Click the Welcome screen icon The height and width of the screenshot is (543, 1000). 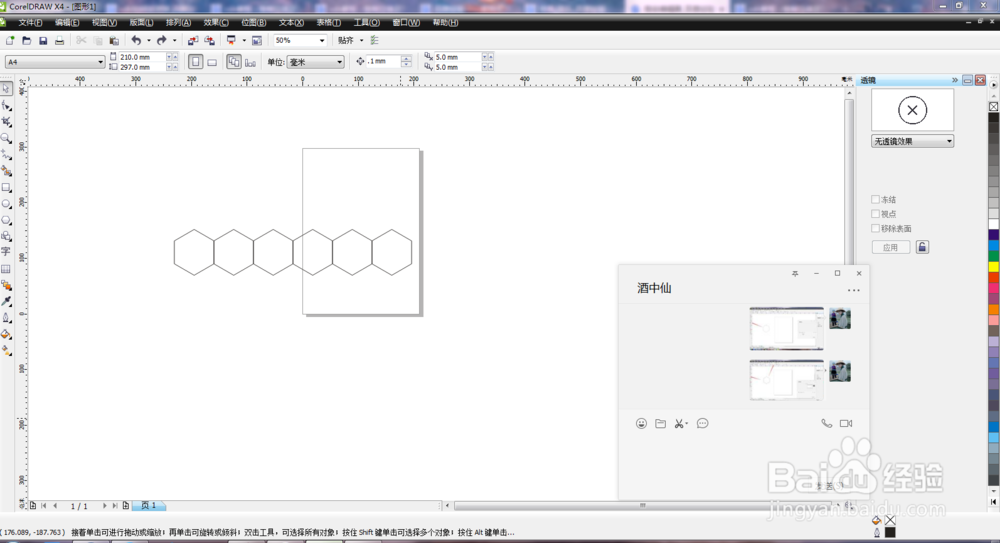pyautogui.click(x=257, y=40)
